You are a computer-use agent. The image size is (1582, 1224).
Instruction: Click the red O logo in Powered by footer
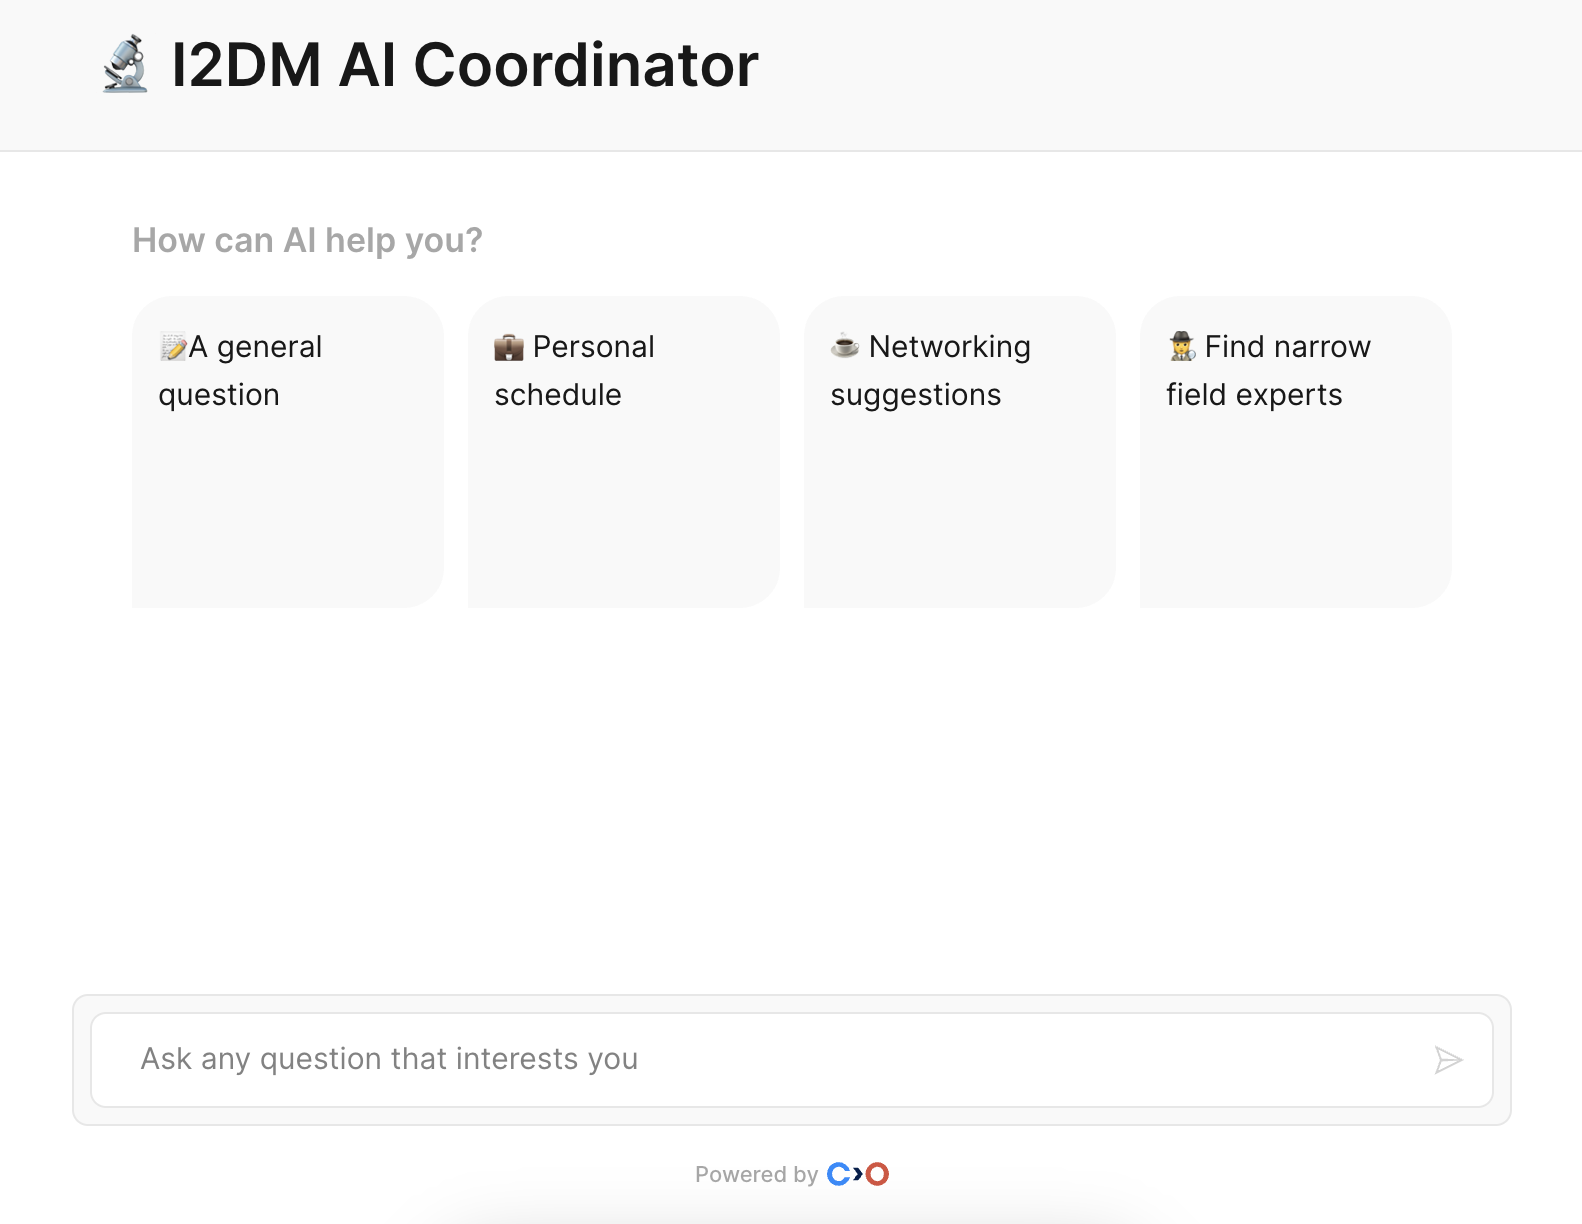tap(876, 1173)
